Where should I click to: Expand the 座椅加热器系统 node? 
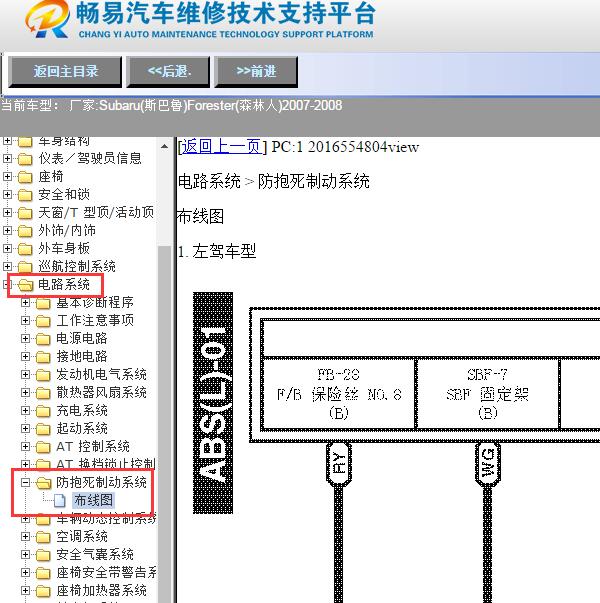(25, 590)
